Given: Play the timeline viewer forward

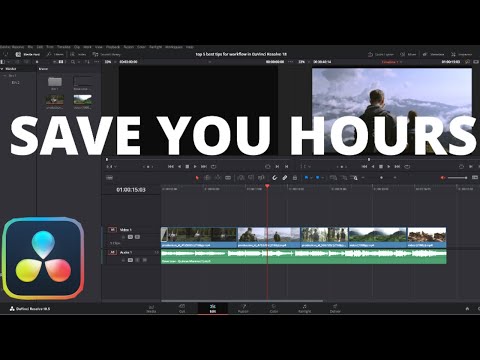Looking at the screenshot, I should click(389, 166).
